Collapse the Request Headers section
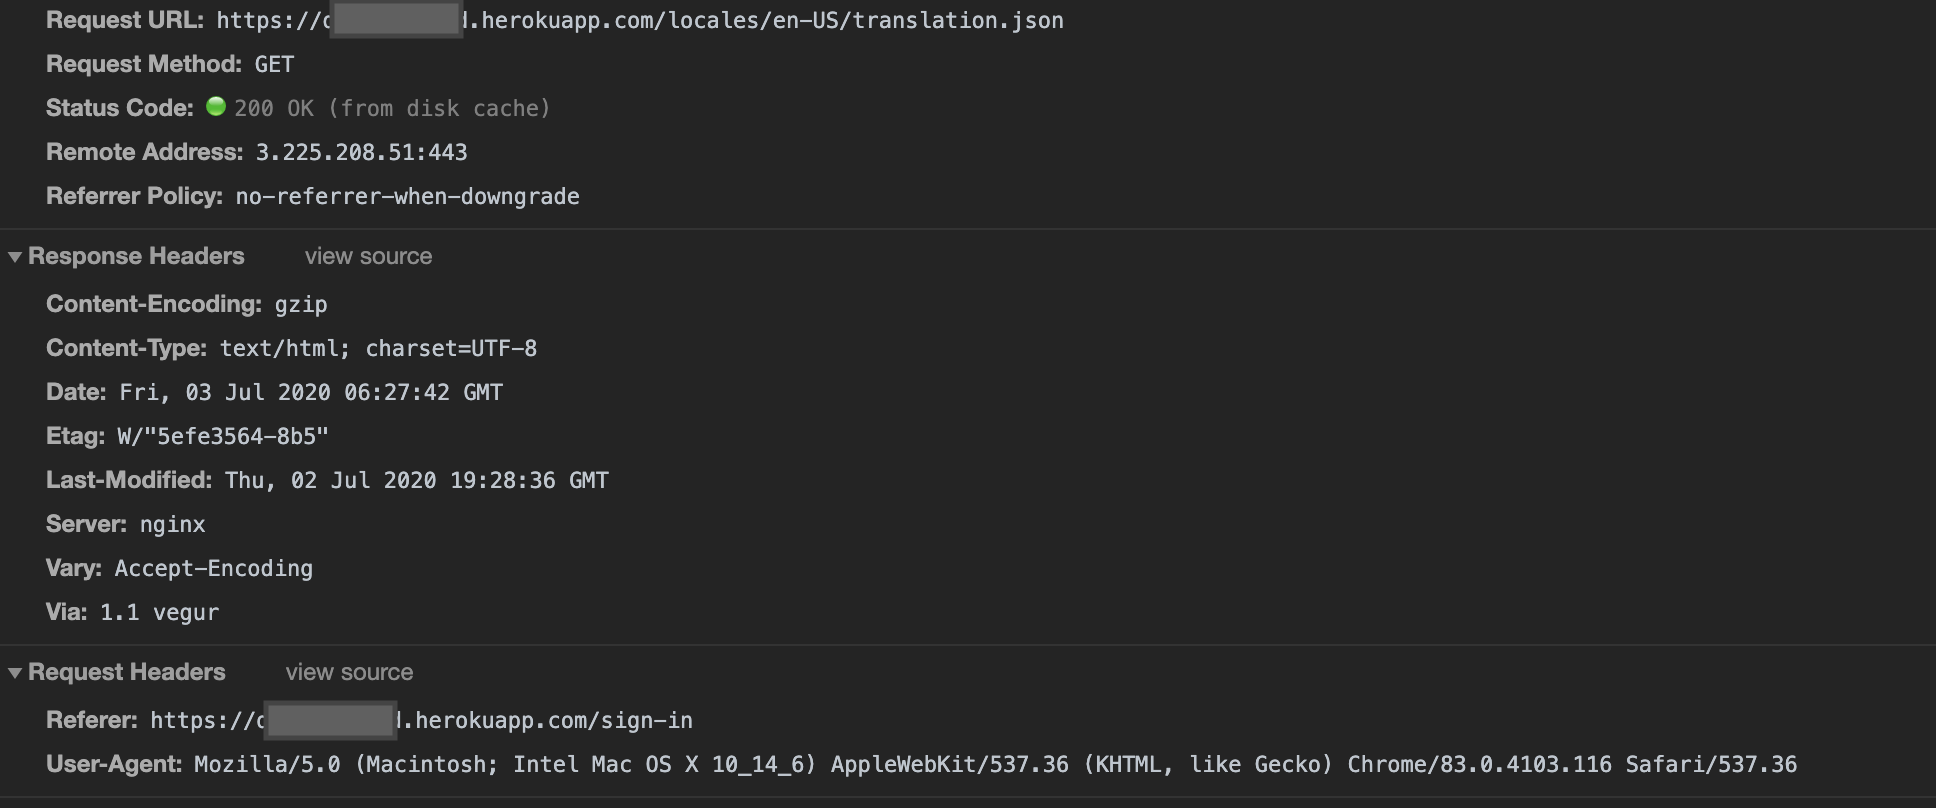The width and height of the screenshot is (1936, 808). point(14,672)
